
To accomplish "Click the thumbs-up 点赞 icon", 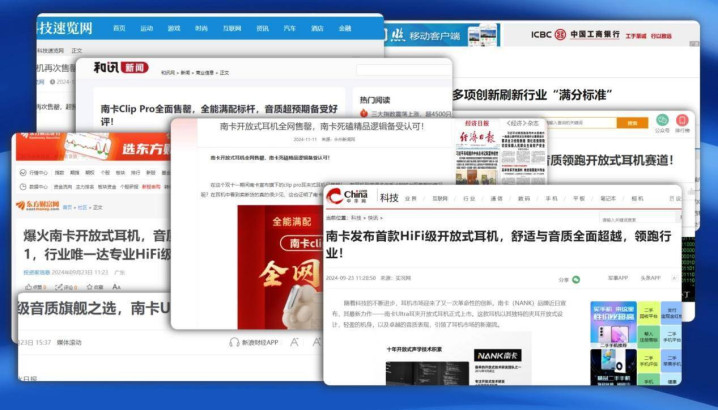I will click(29, 287).
